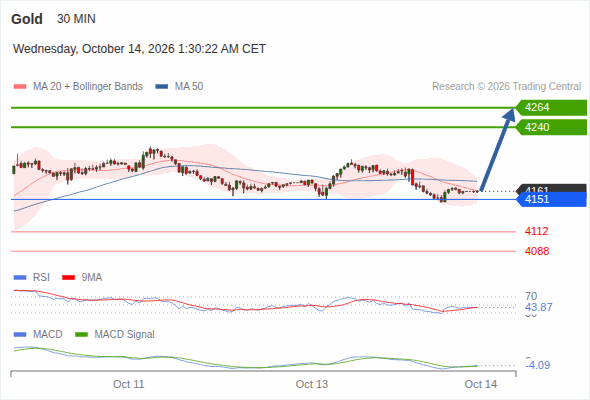Click the RSI value 43.87
This screenshot has width=590, height=400.
click(539, 307)
